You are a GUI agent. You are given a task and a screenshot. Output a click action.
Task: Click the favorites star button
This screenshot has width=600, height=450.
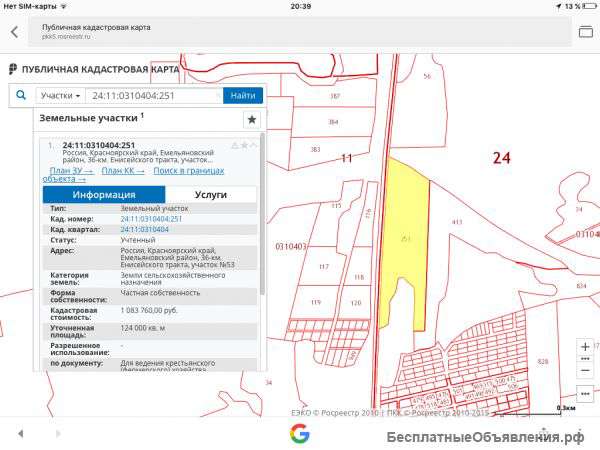251,119
